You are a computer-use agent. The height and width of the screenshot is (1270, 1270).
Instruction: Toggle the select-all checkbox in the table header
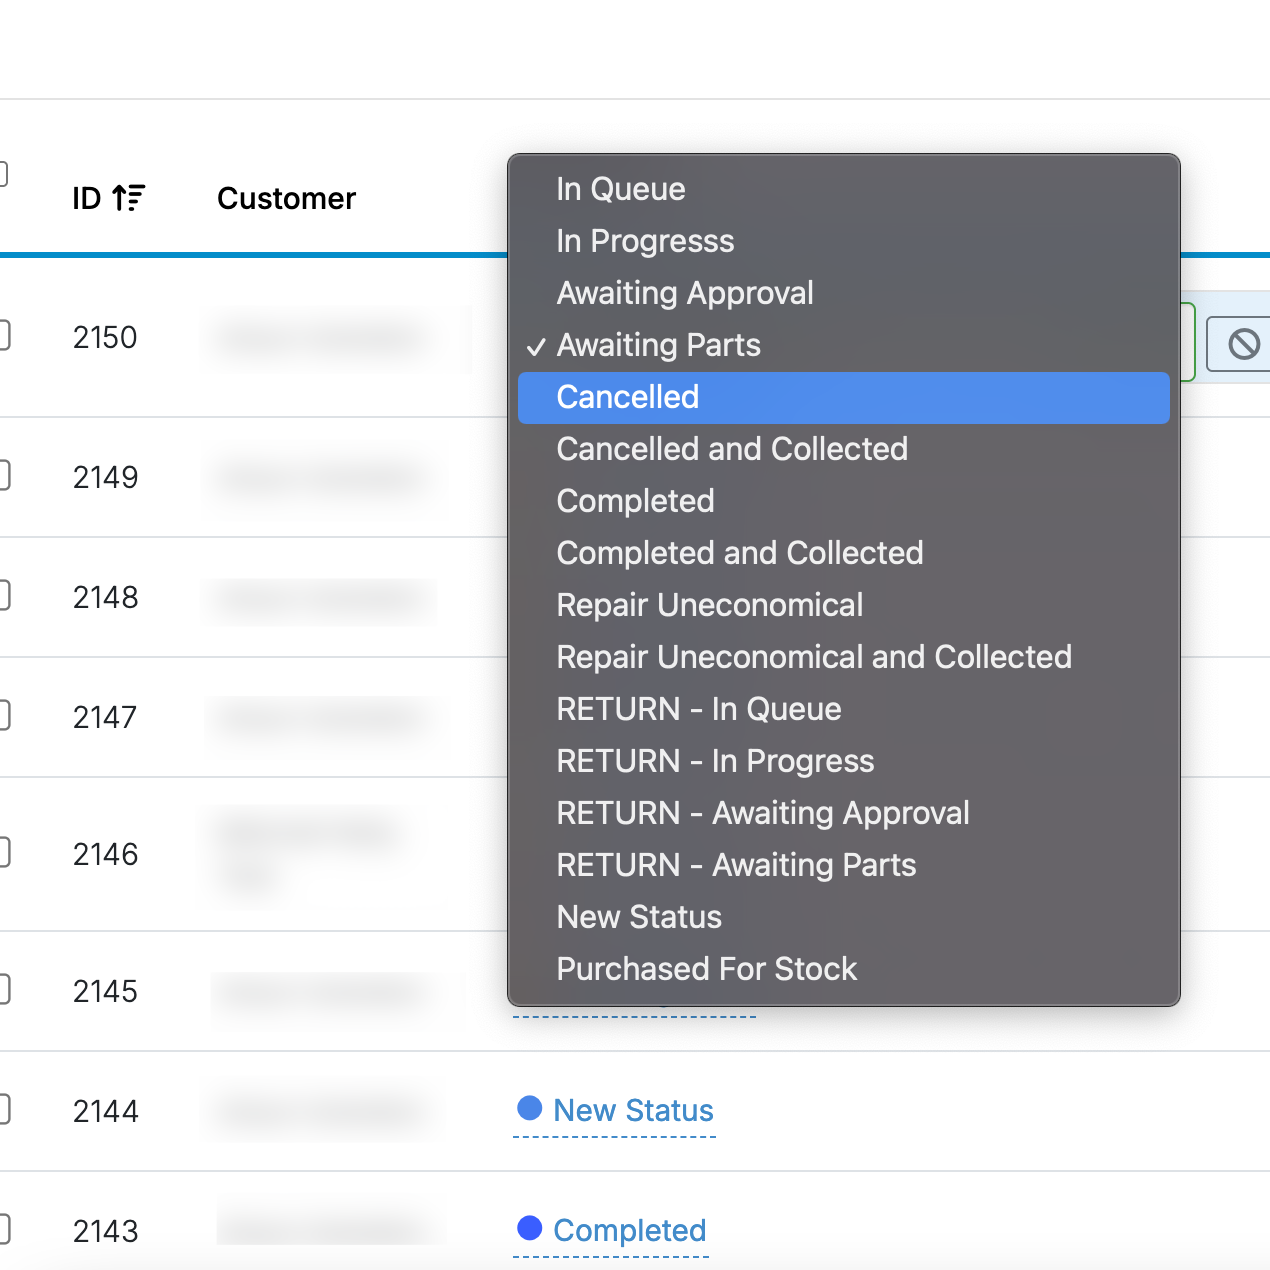3,174
